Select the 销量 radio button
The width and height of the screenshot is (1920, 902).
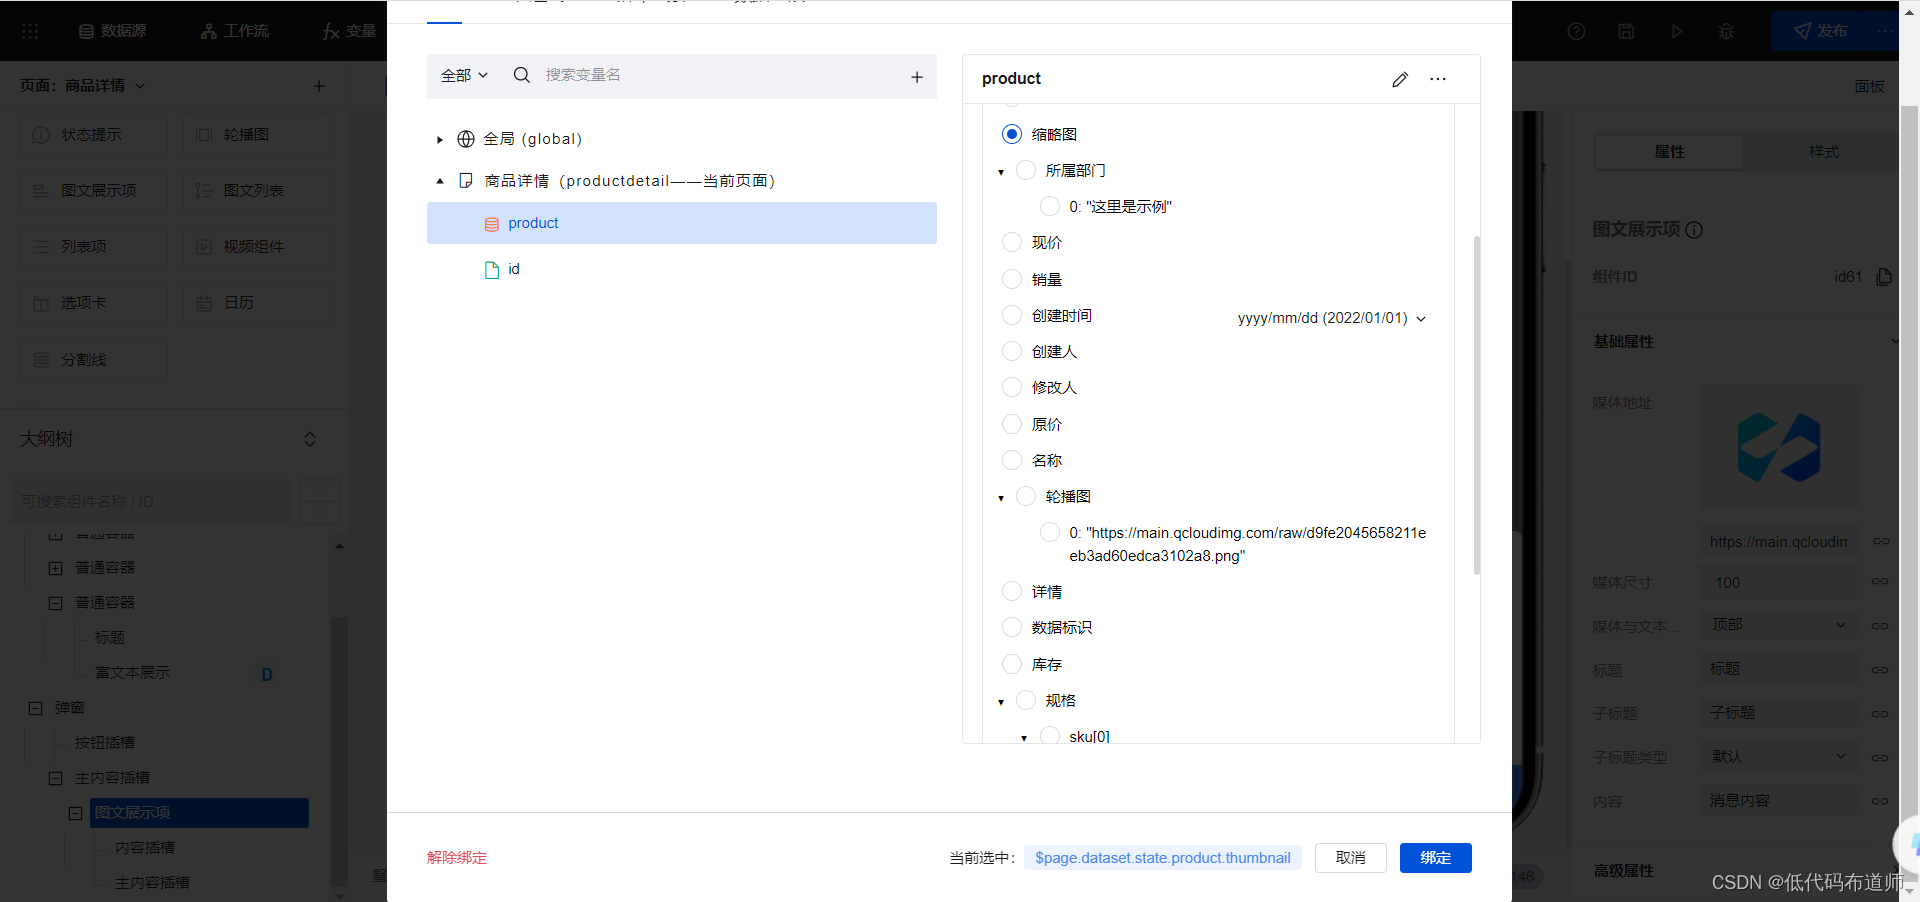click(x=1012, y=280)
